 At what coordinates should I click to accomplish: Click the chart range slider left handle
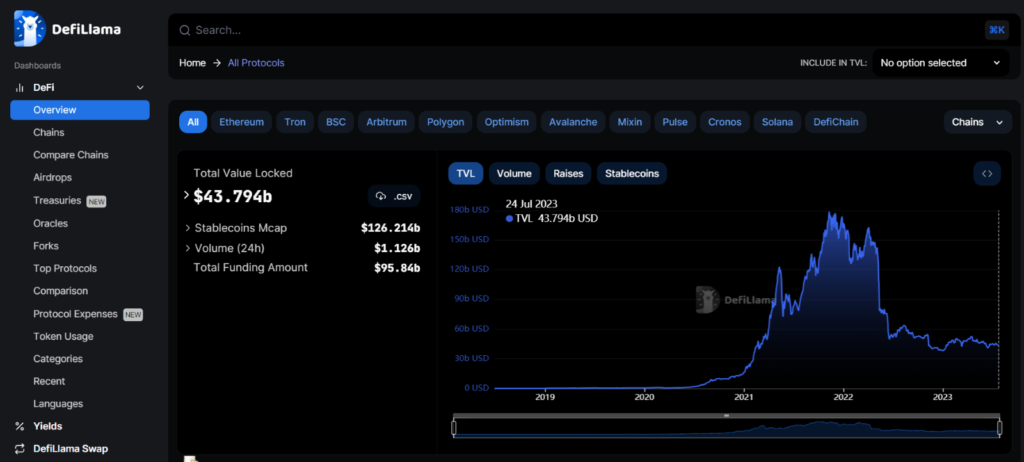pyautogui.click(x=454, y=428)
